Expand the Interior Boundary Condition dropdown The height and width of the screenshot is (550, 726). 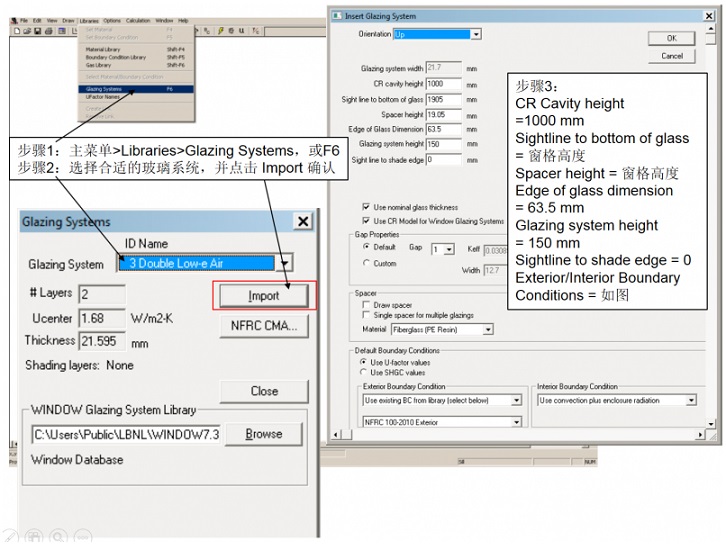(x=690, y=400)
